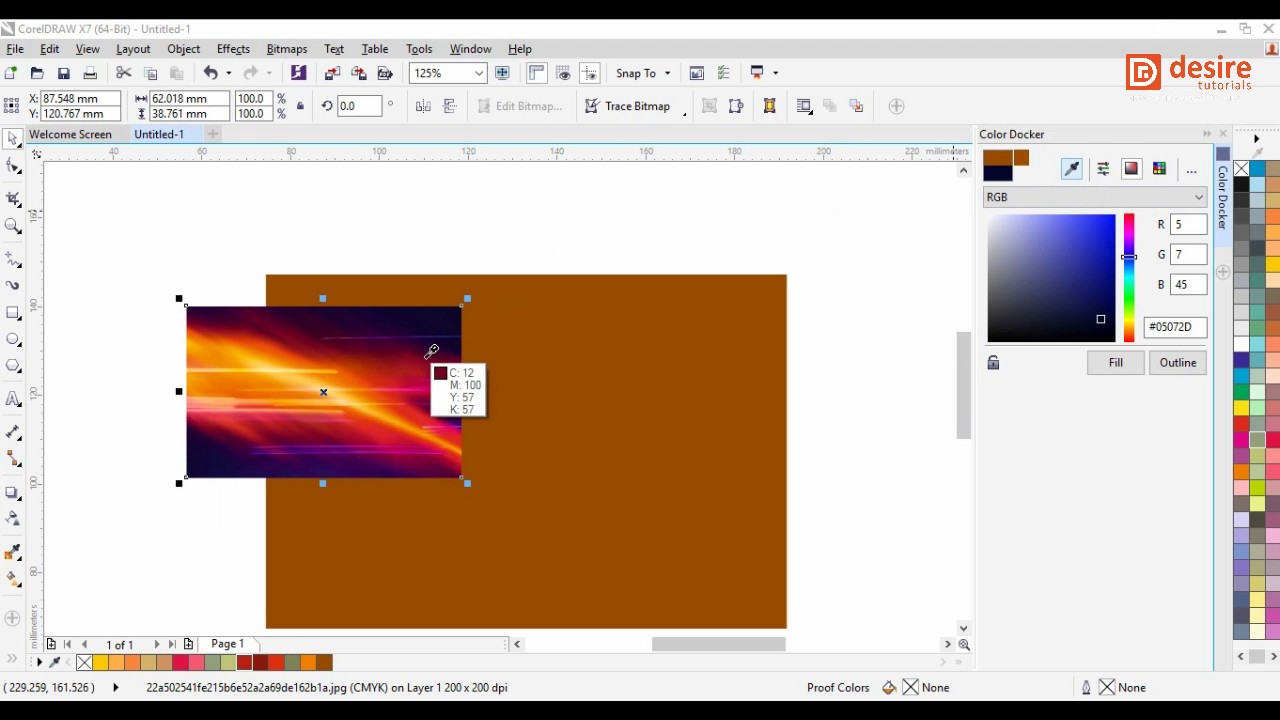Select the Rectangle tool

tap(13, 312)
